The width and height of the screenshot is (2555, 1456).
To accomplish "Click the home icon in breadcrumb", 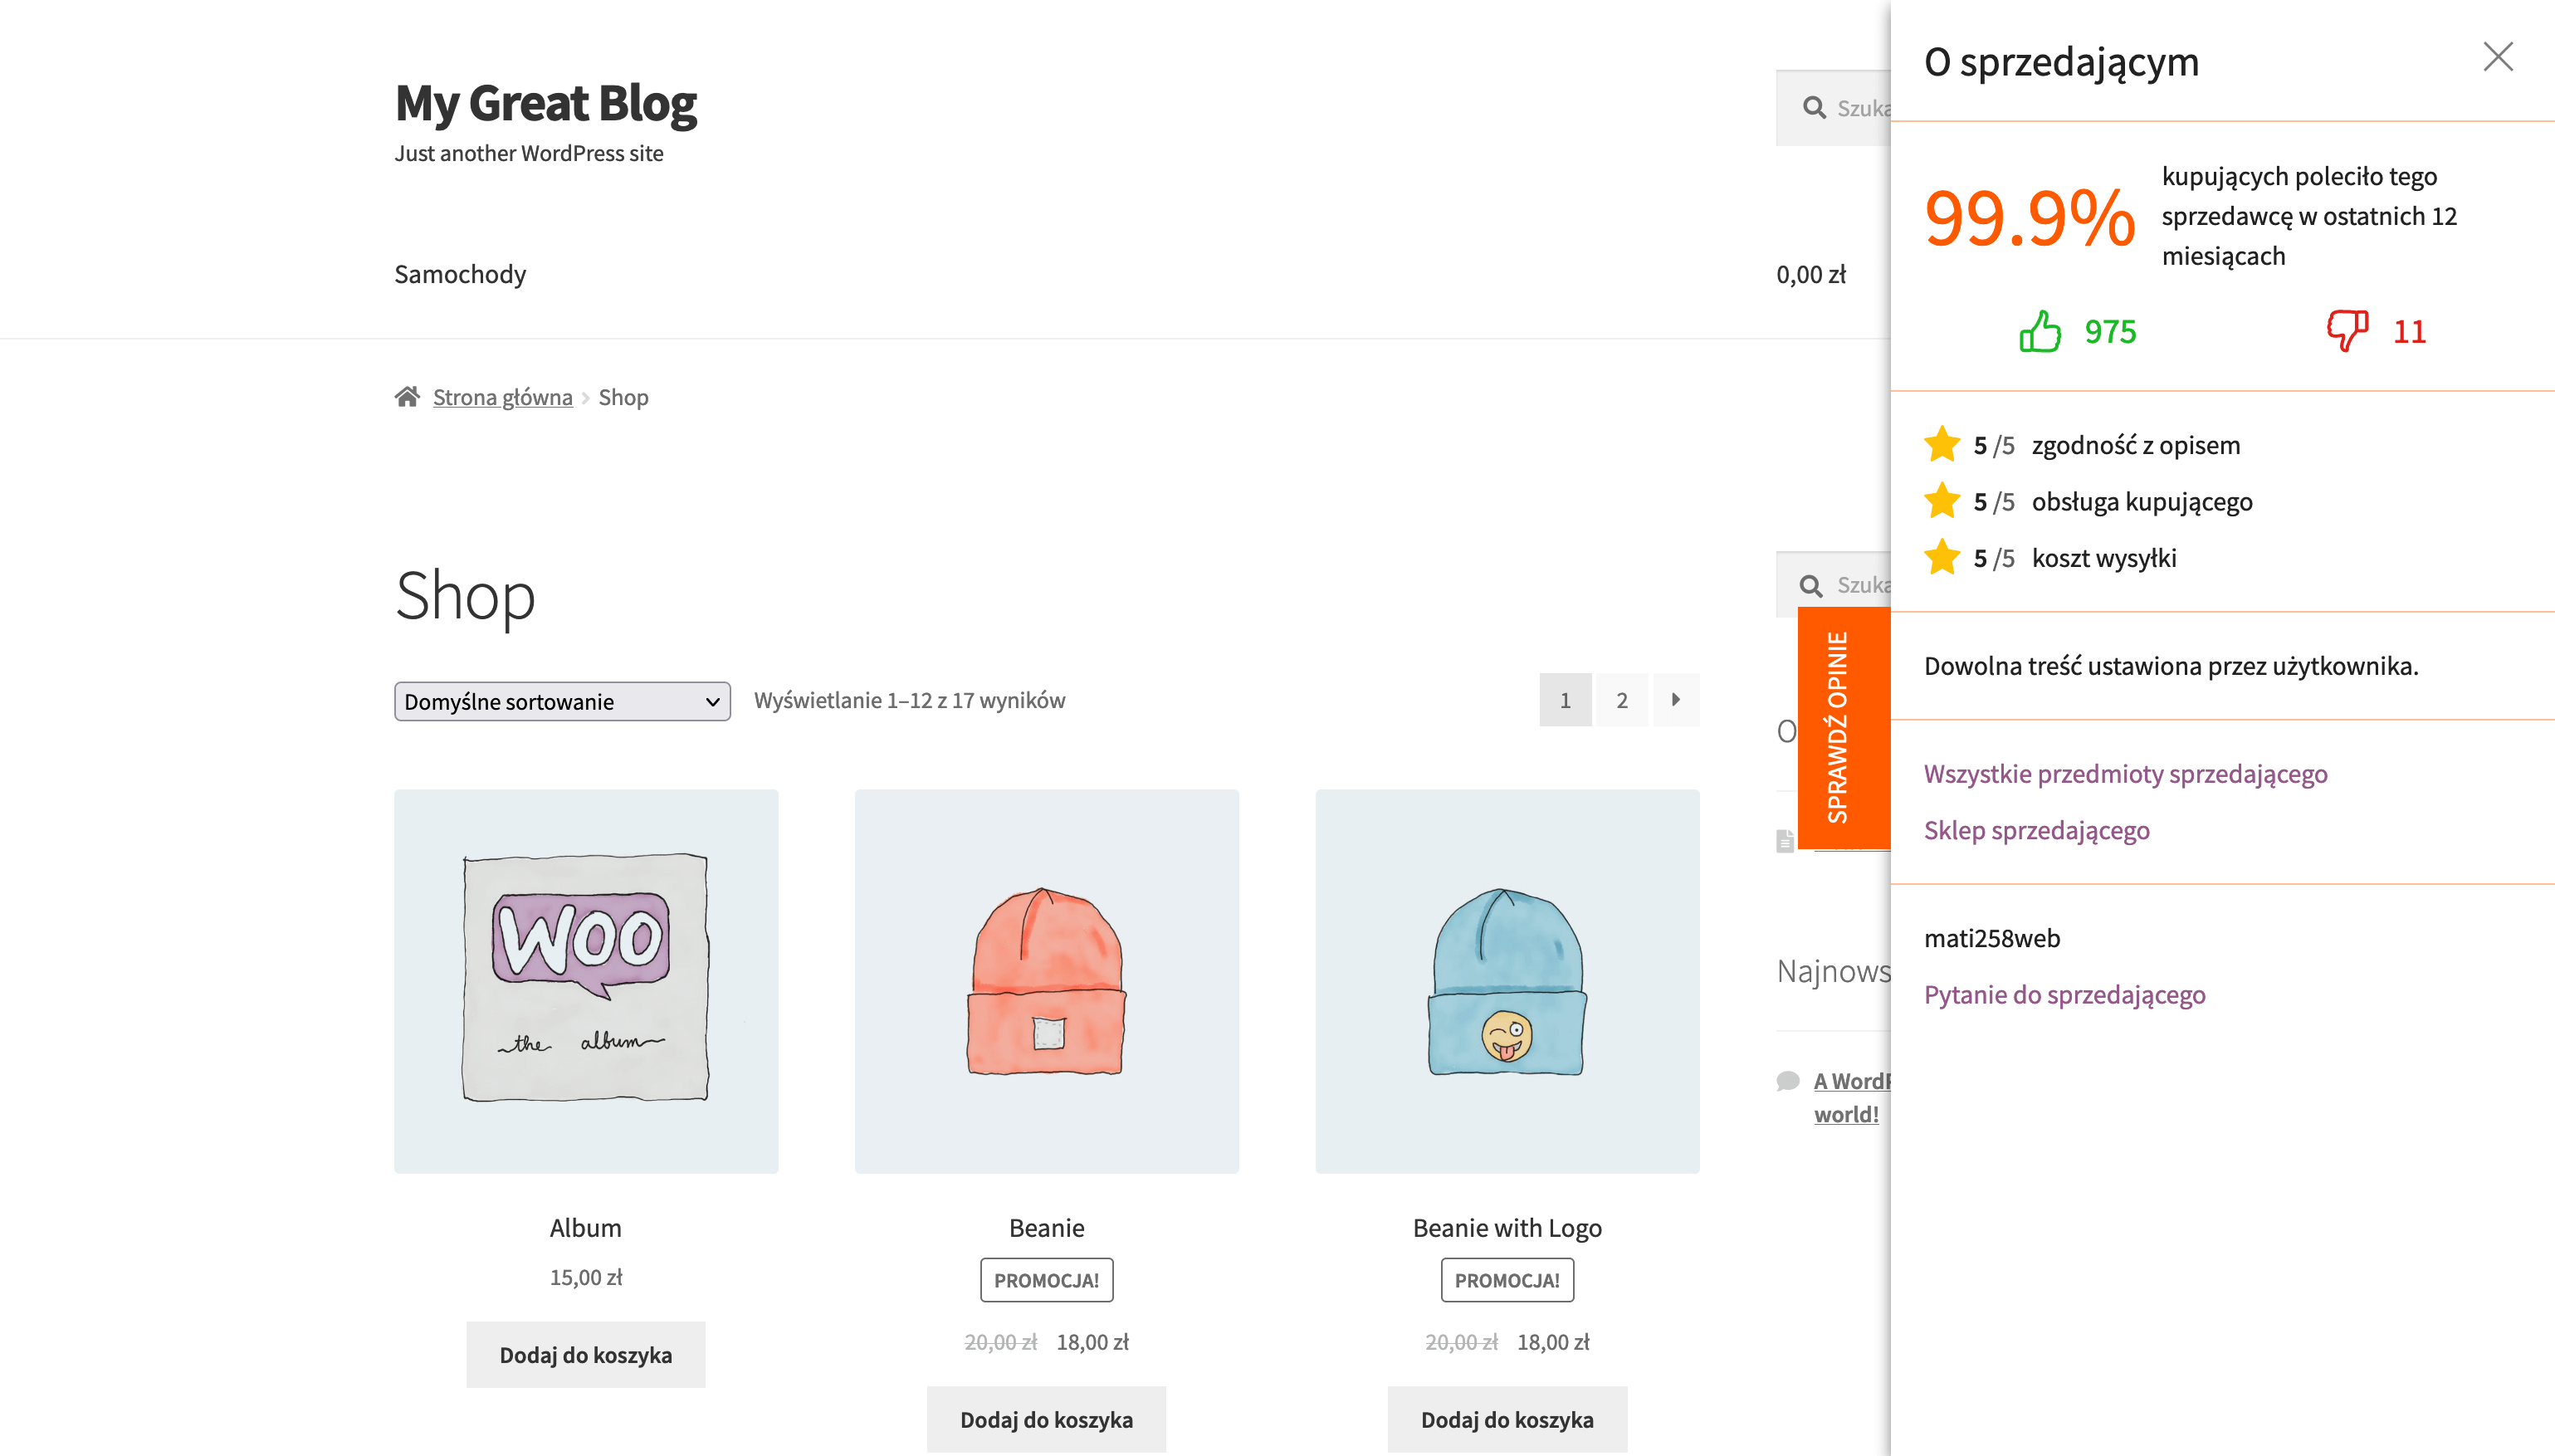I will tap(407, 397).
